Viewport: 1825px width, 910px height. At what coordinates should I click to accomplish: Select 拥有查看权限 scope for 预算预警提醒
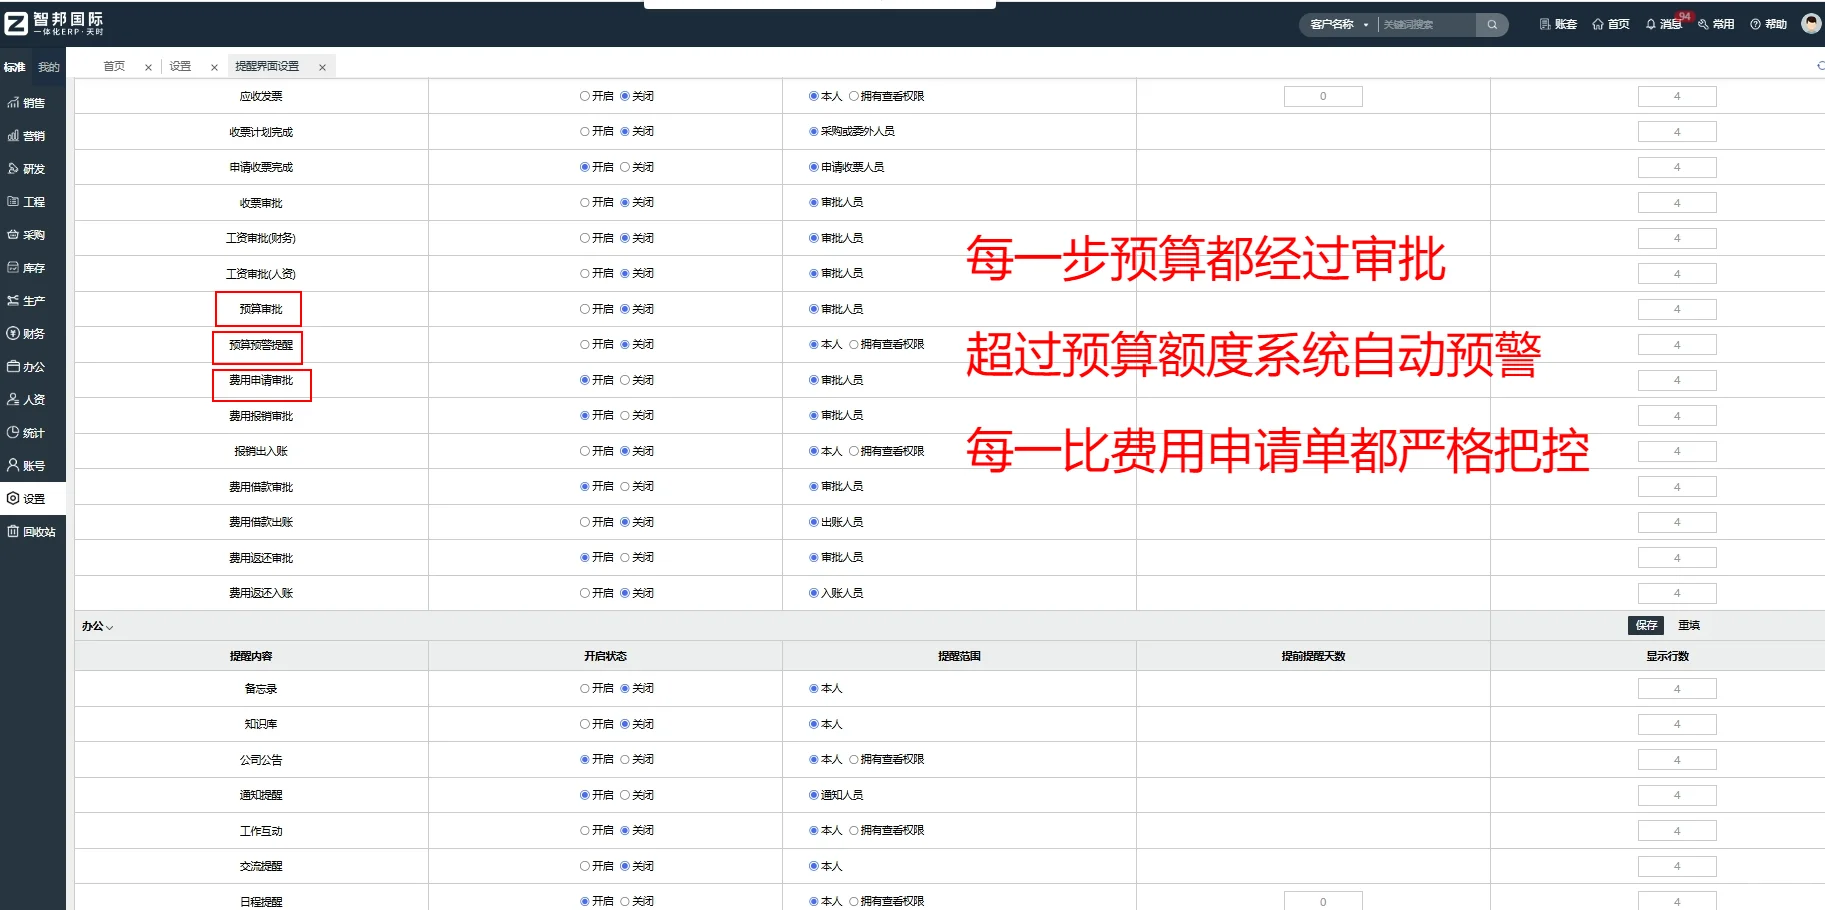[854, 344]
